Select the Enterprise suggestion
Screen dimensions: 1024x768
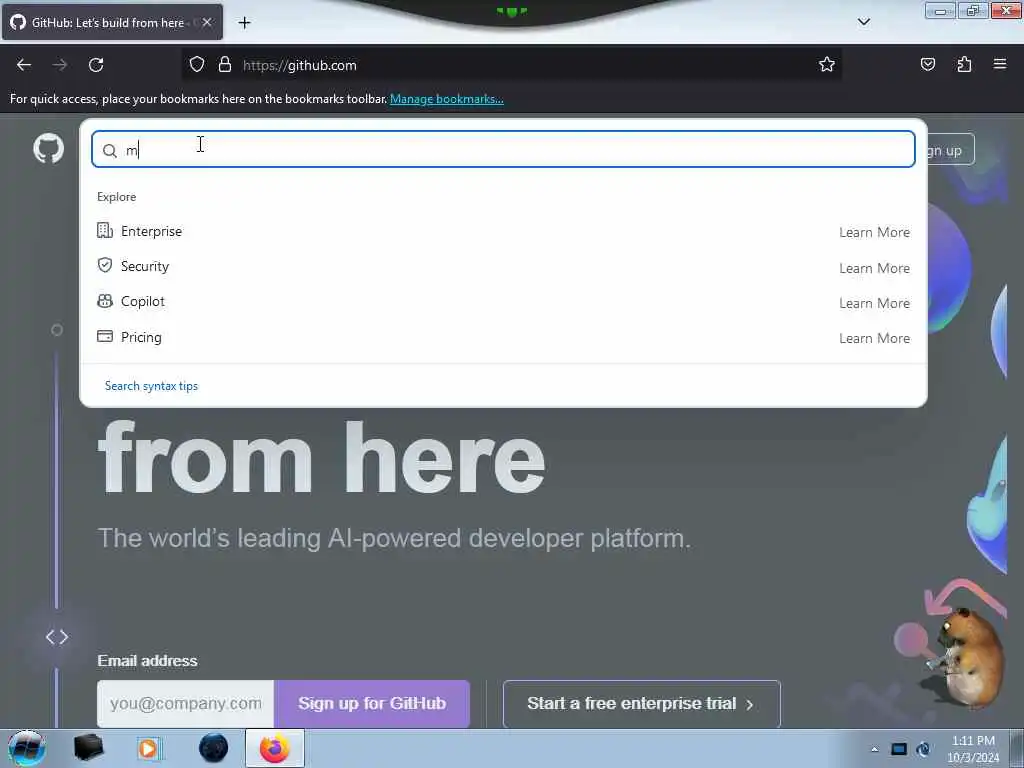pos(503,231)
